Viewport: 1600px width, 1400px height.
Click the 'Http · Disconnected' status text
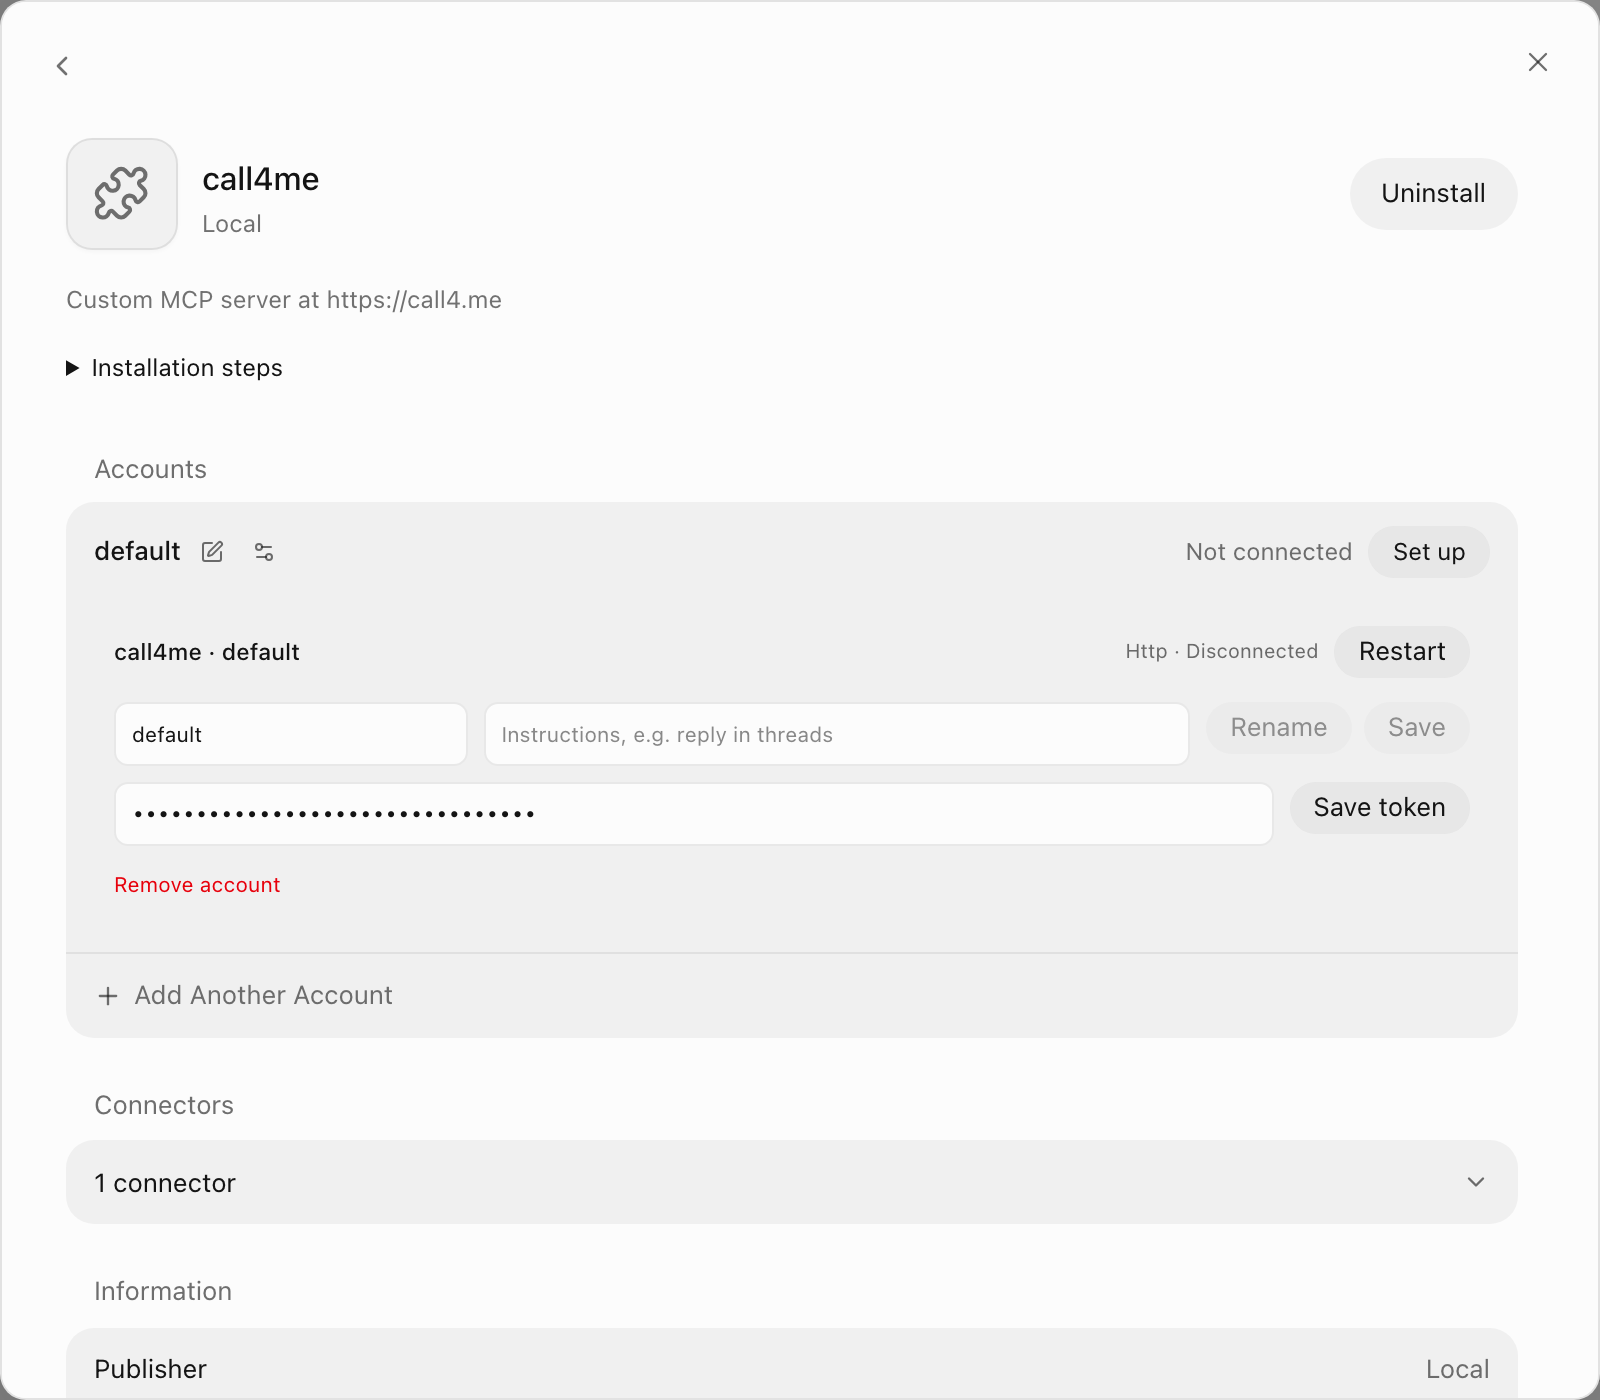[1221, 652]
